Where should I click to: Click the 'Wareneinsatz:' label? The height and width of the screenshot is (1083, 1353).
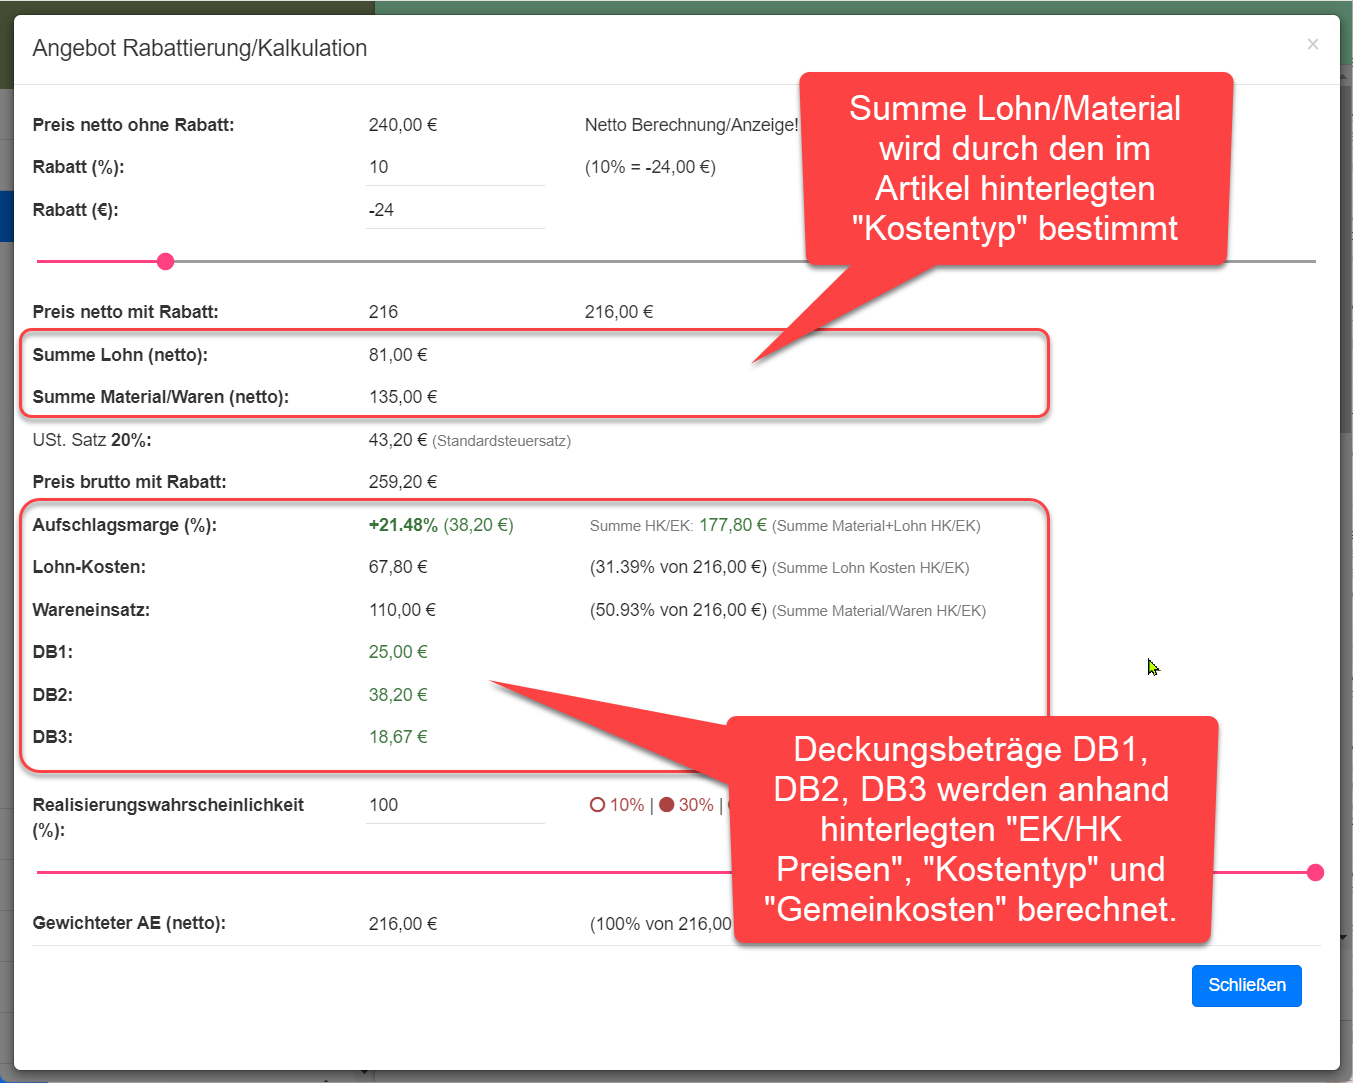(91, 610)
